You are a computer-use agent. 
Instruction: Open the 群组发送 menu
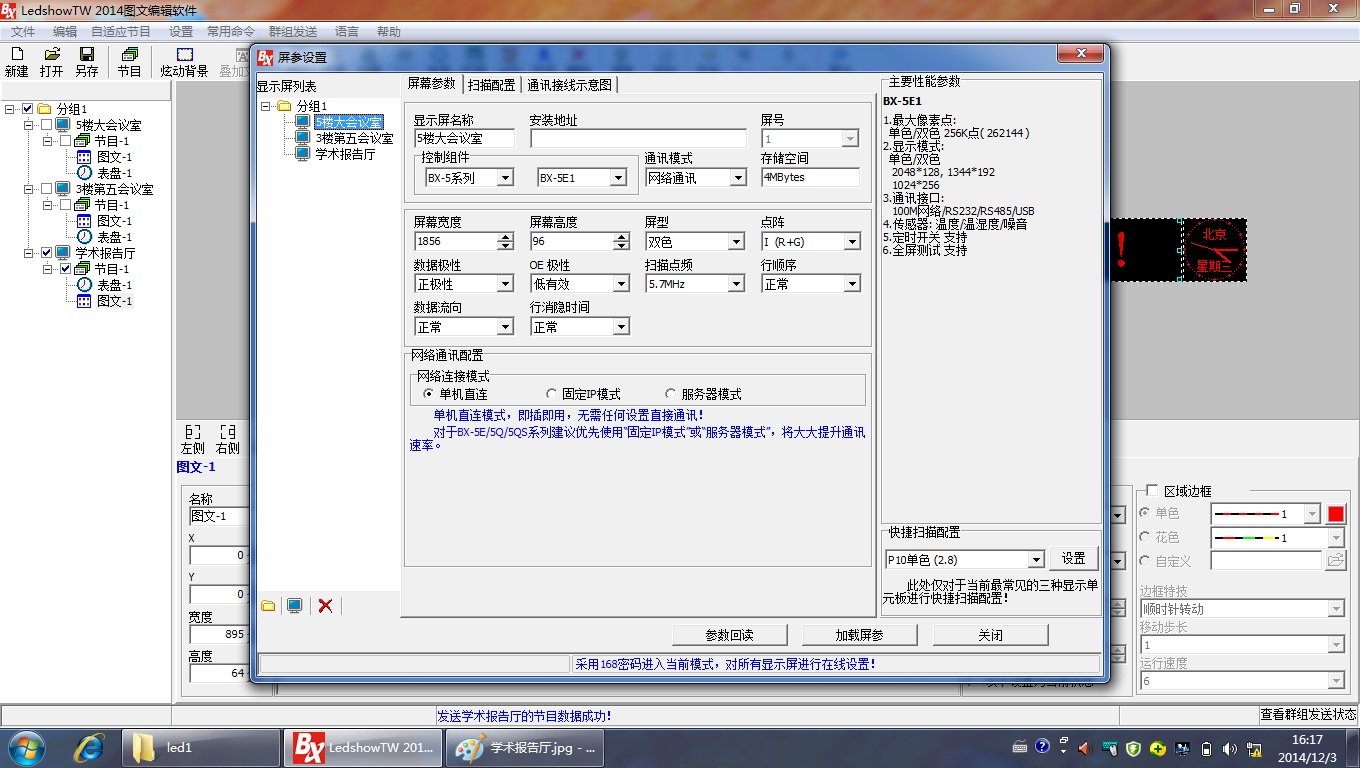click(293, 32)
